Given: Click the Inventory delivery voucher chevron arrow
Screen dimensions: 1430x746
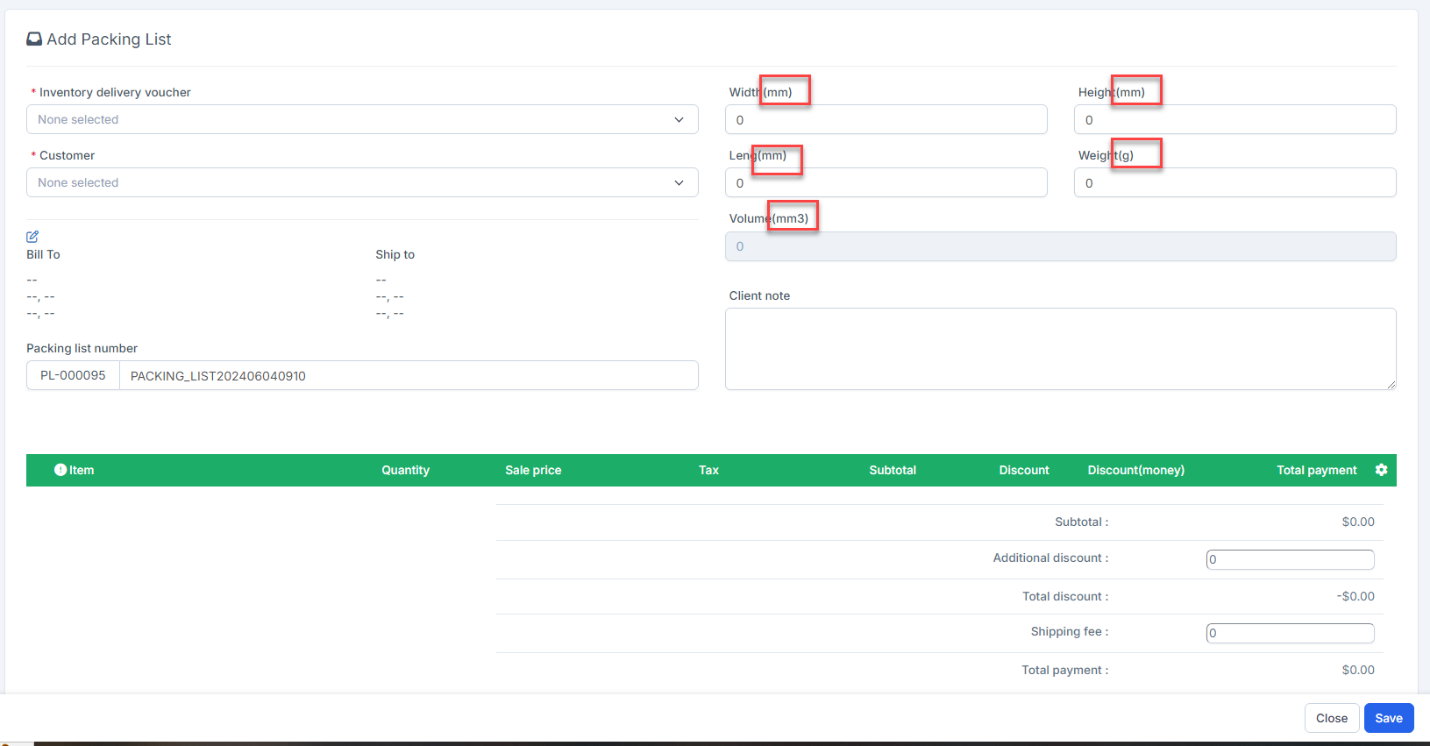Looking at the screenshot, I should [x=680, y=119].
